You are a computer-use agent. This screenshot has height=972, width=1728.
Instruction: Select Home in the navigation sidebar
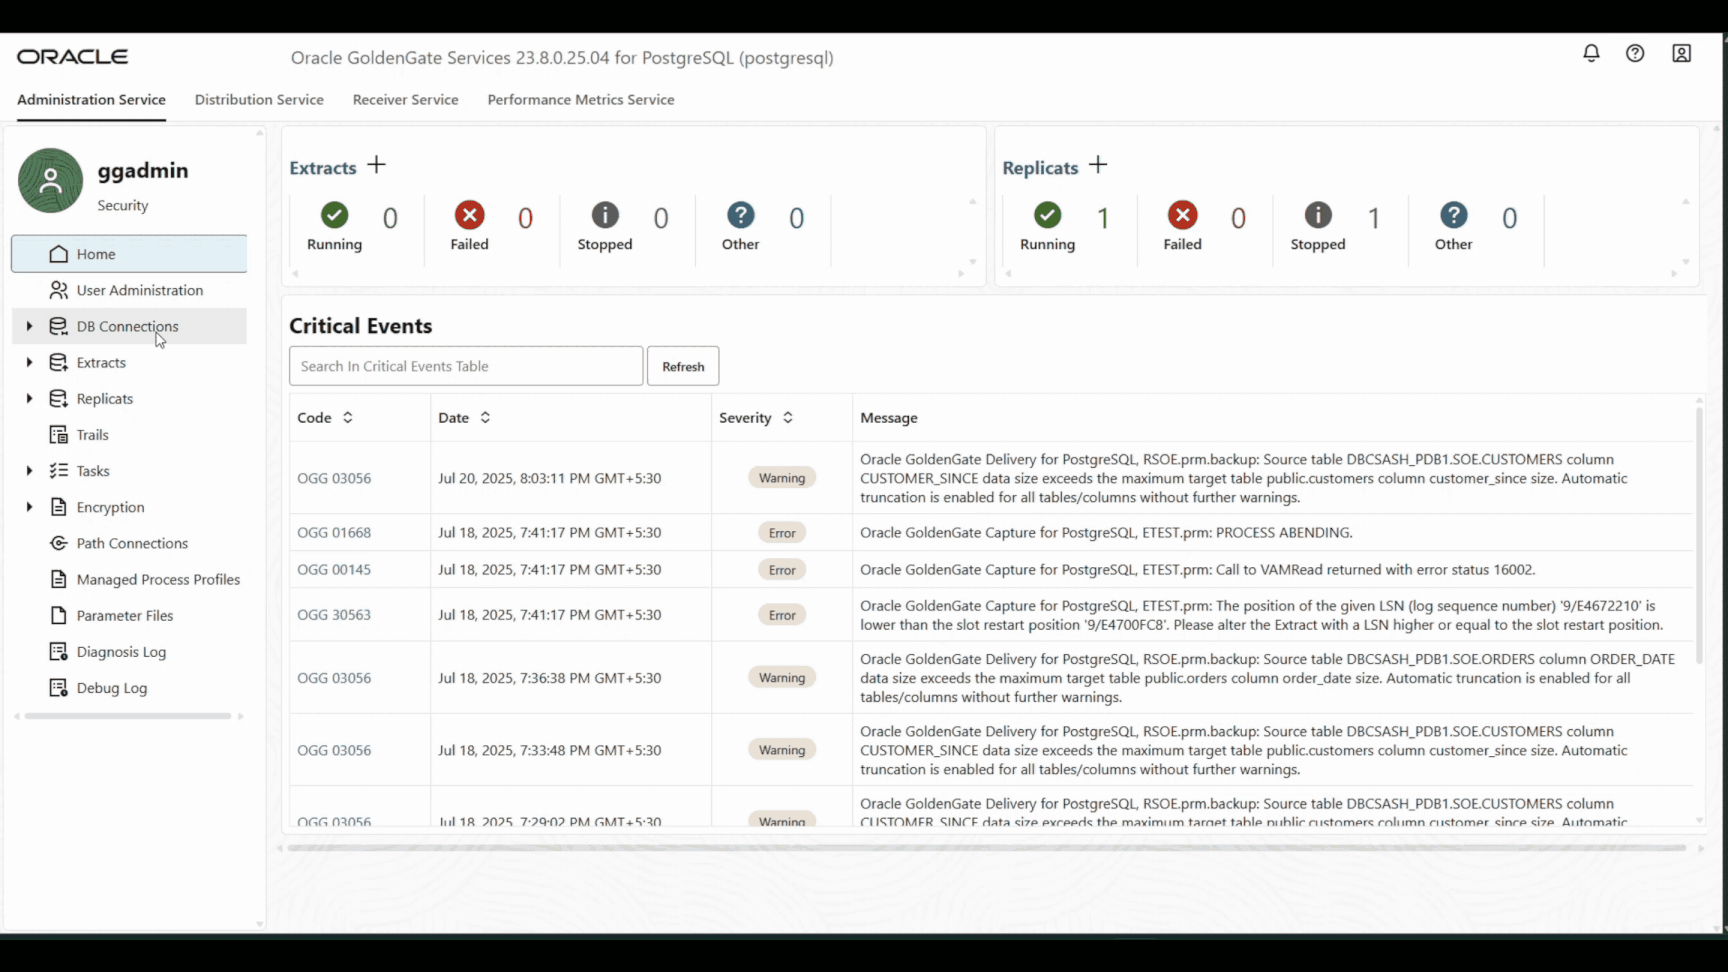click(129, 254)
